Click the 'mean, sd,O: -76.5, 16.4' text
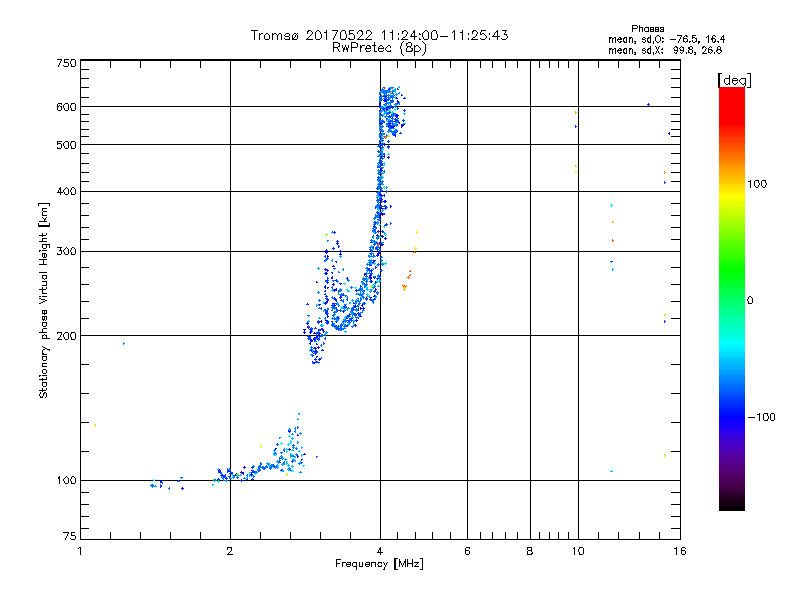 (666, 39)
